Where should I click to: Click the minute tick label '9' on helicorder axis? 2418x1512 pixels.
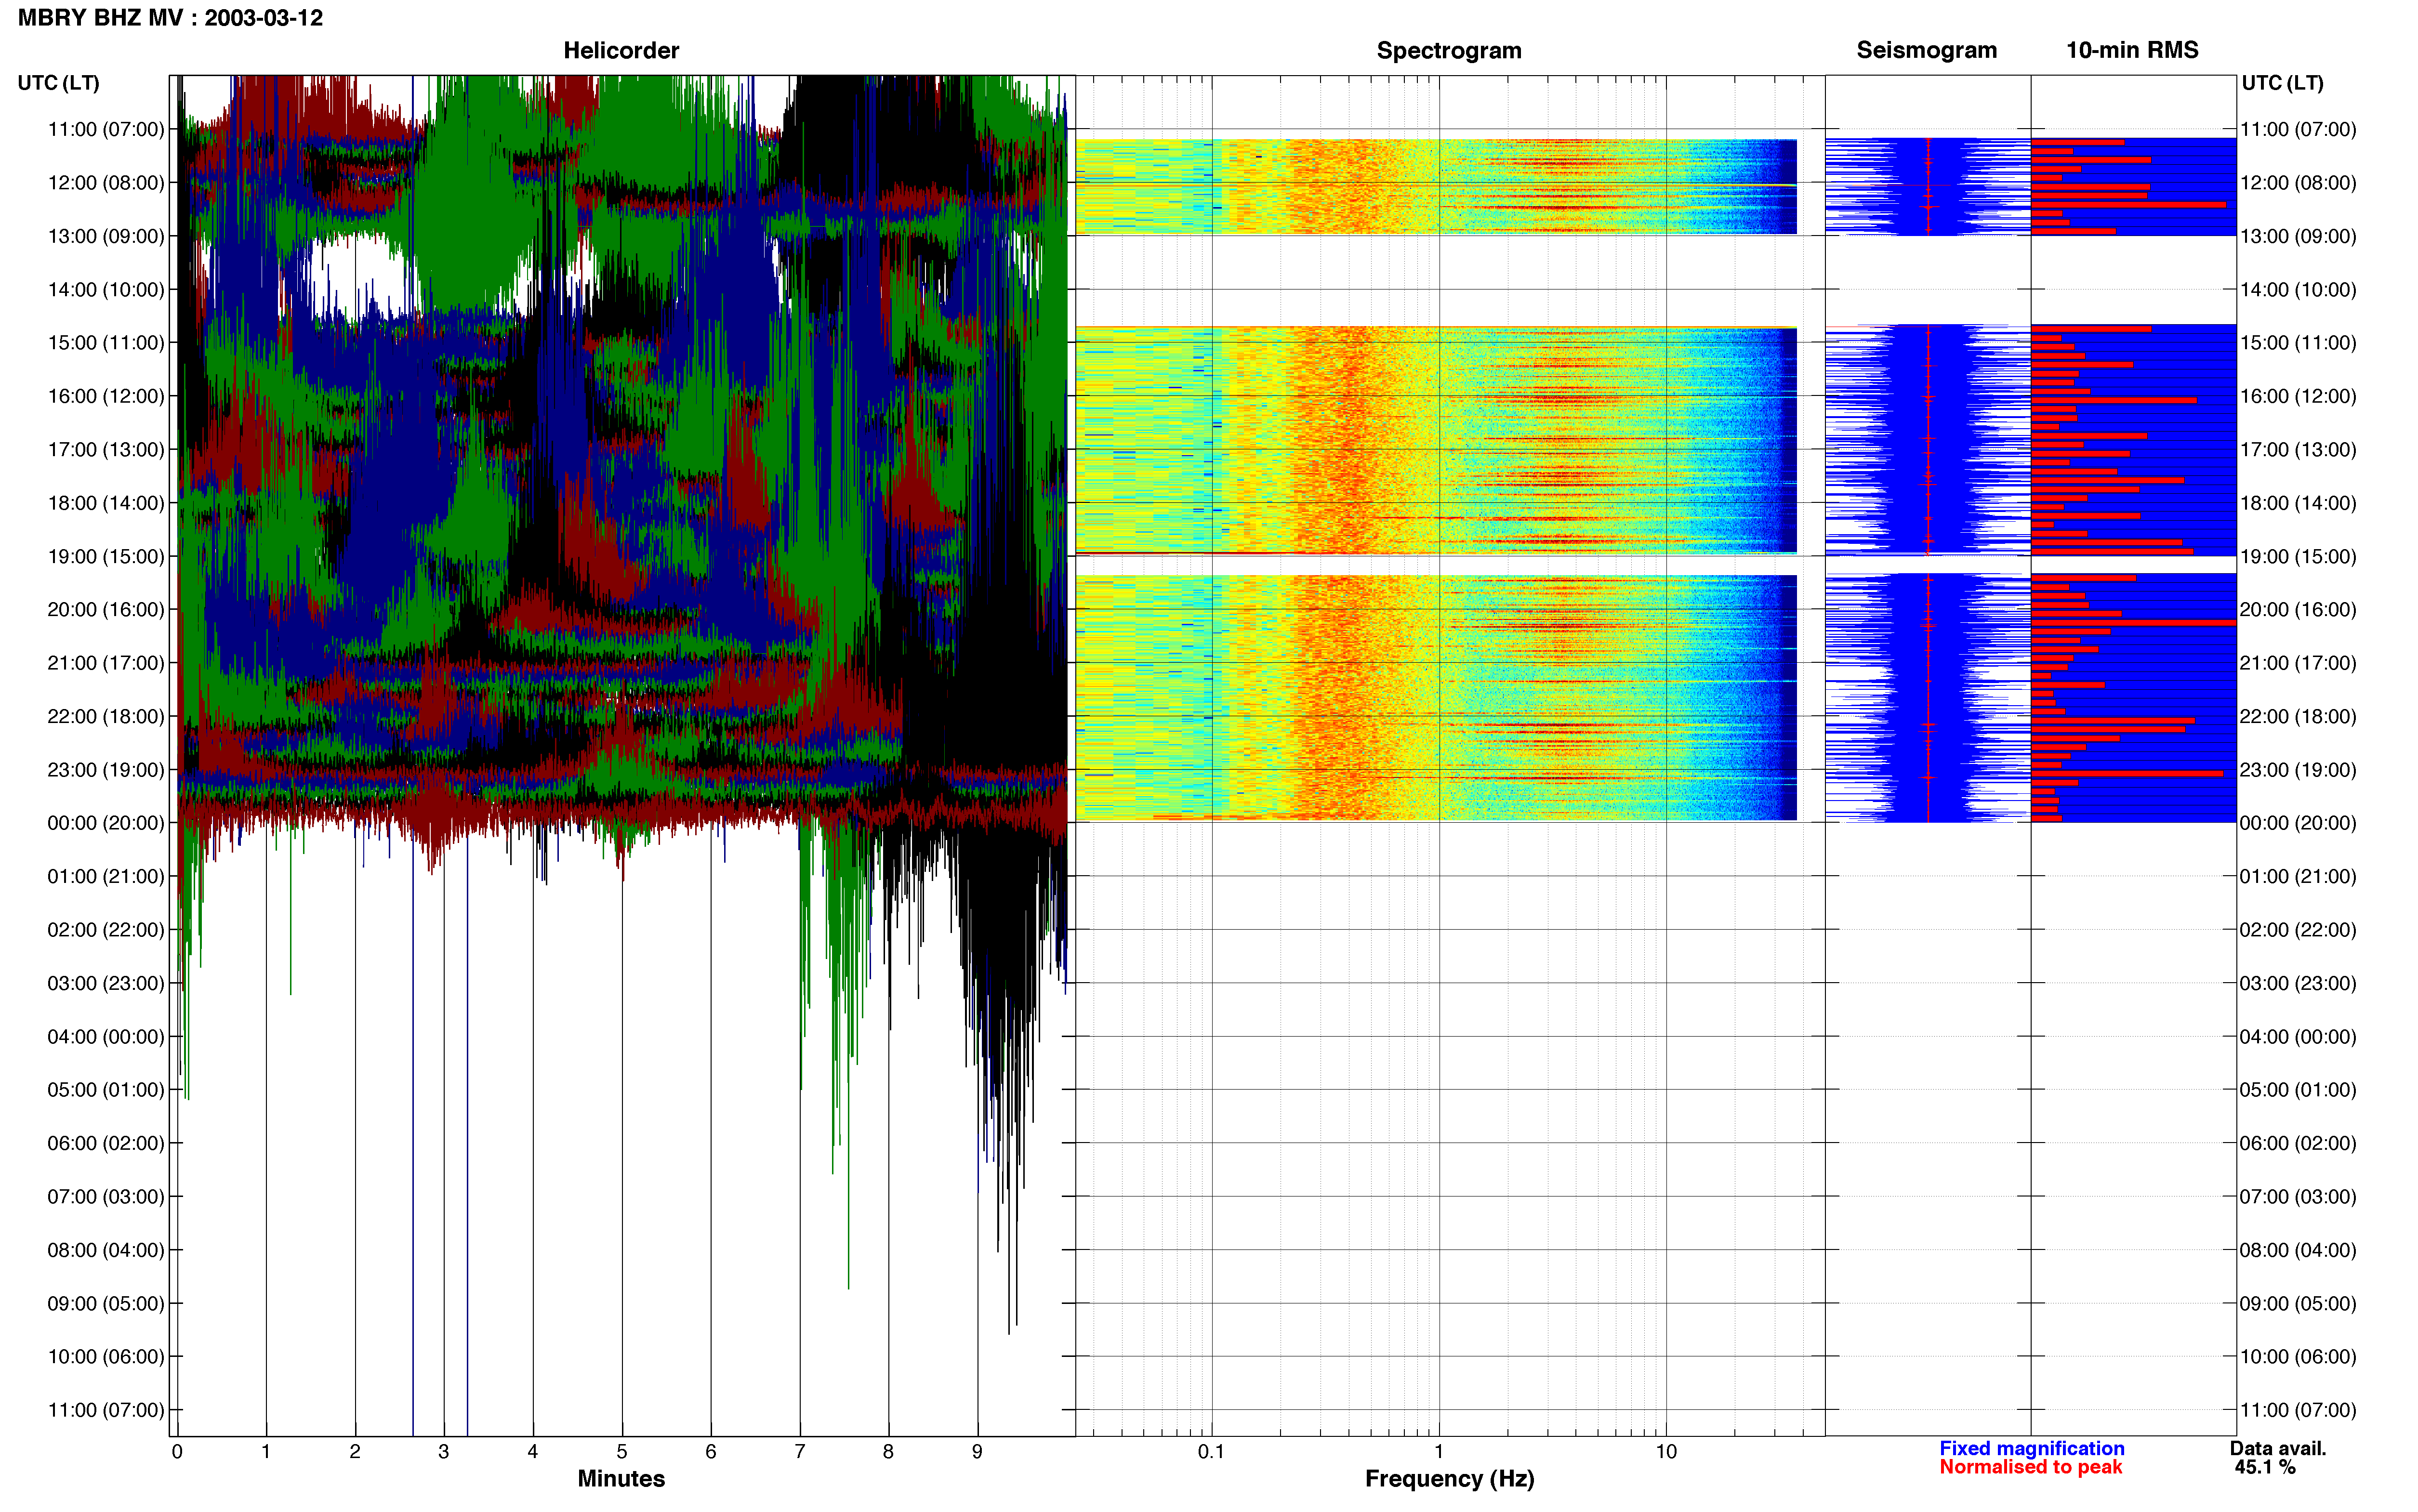point(977,1452)
